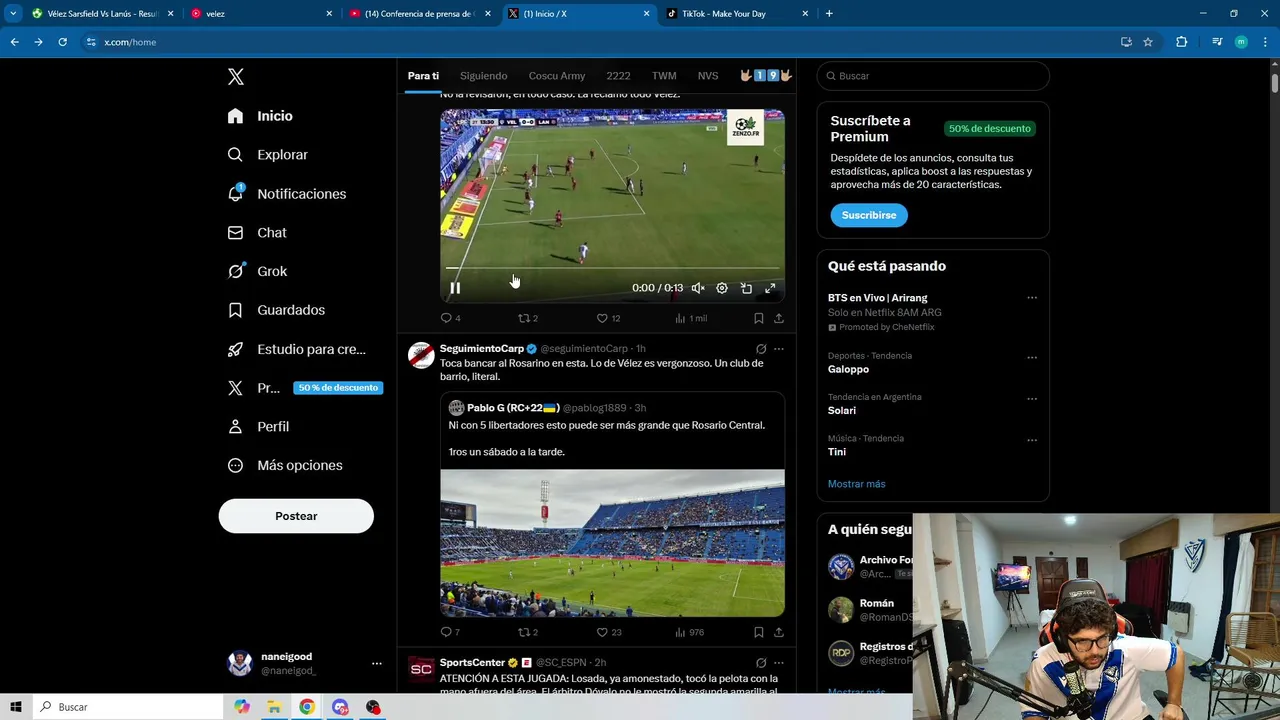Open stadium photo in quoted post
Viewport: 1280px width, 720px height.
612,543
